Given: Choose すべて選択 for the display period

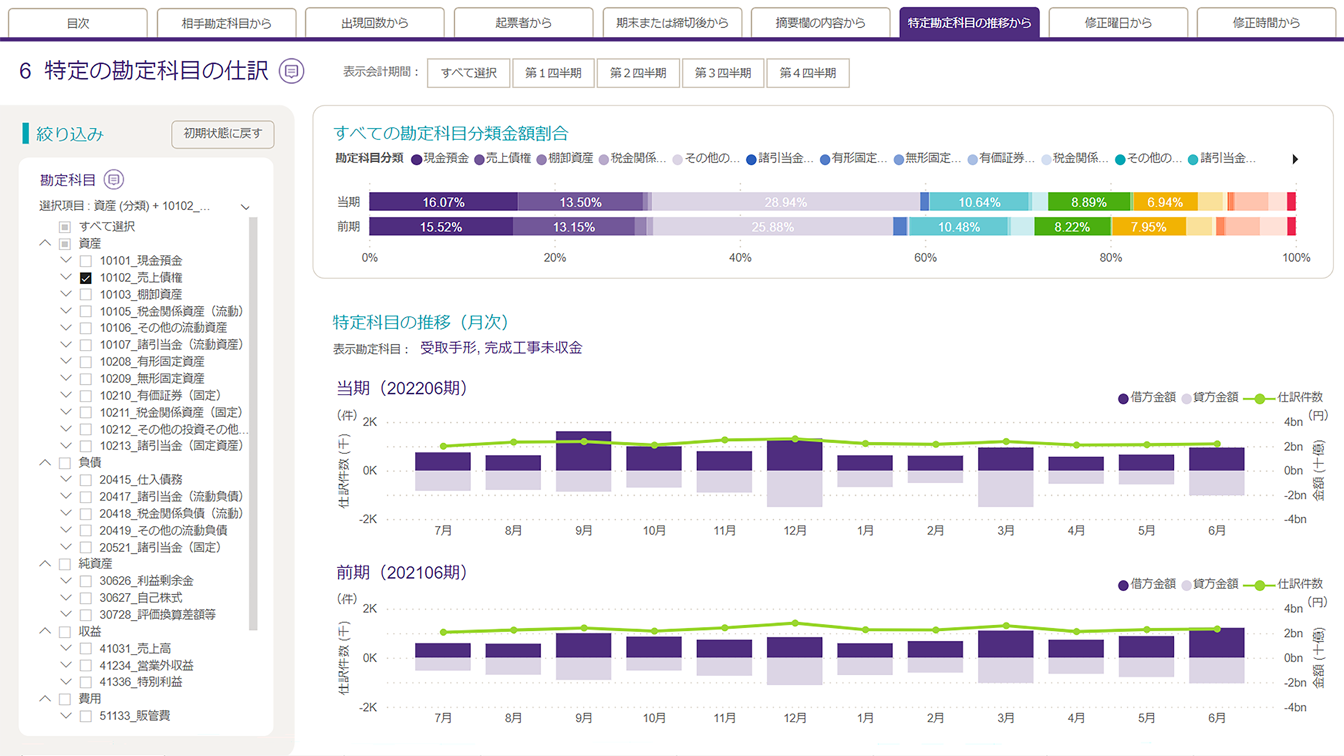Looking at the screenshot, I should pyautogui.click(x=469, y=73).
